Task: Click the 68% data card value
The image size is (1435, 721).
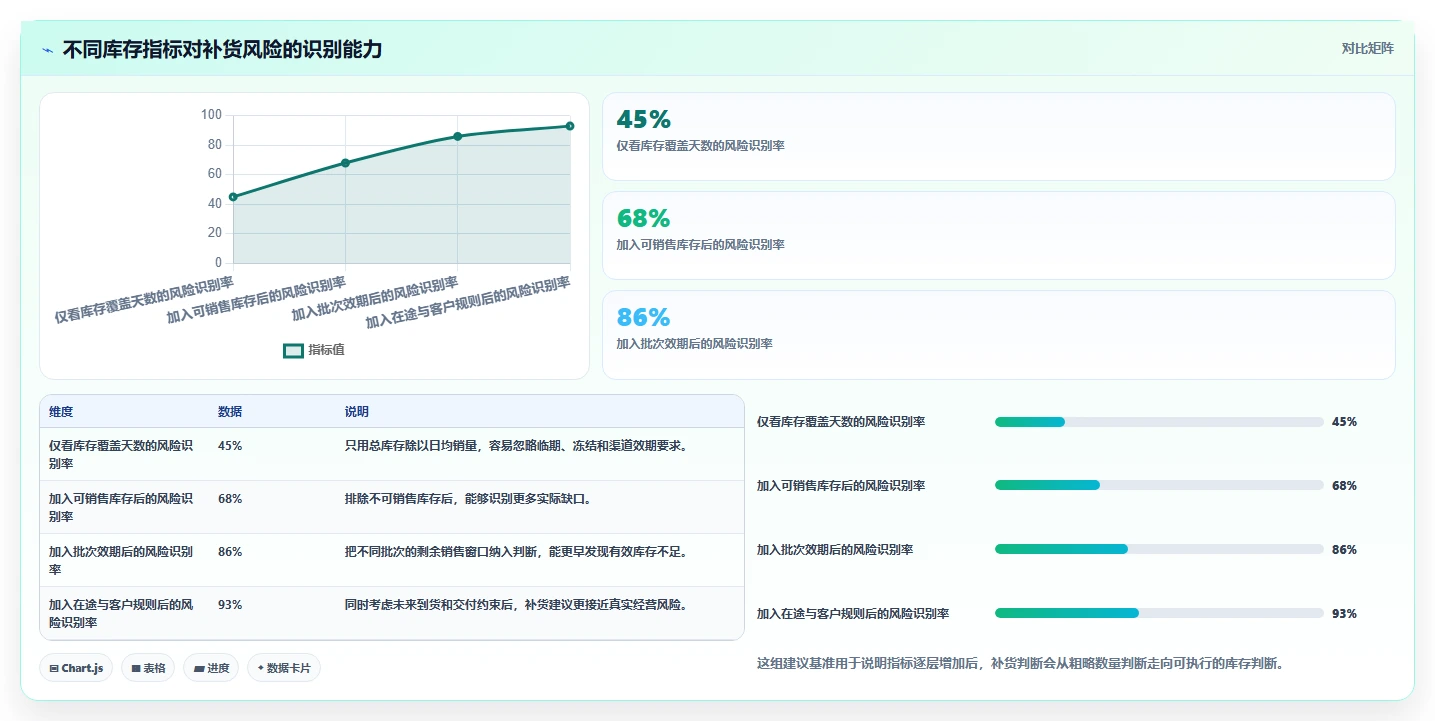Action: point(643,218)
